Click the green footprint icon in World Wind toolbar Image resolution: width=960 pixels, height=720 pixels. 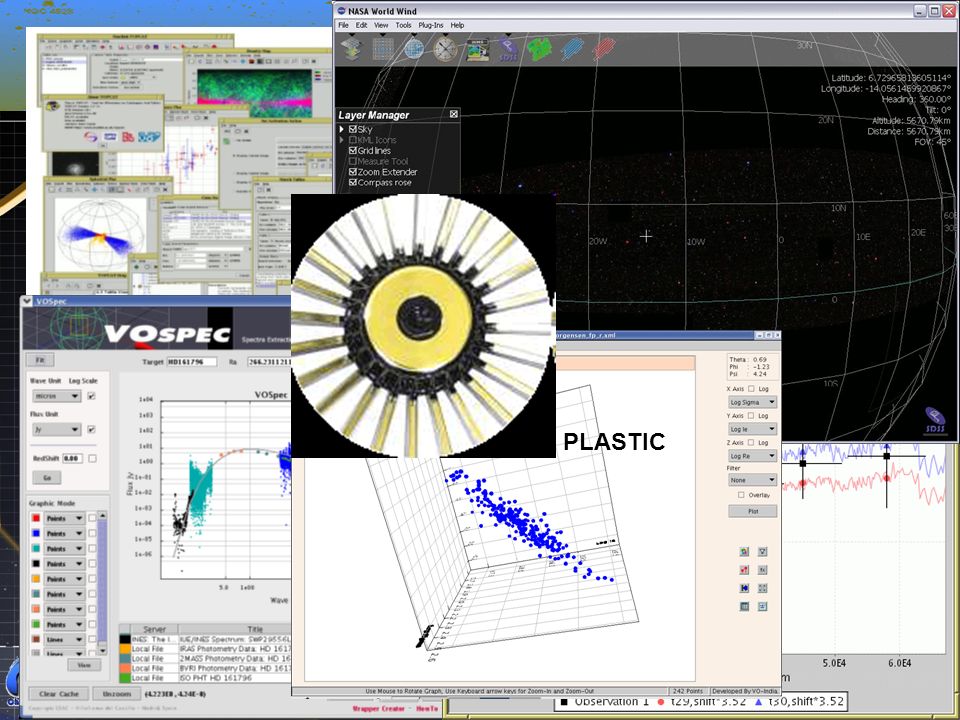coord(539,49)
